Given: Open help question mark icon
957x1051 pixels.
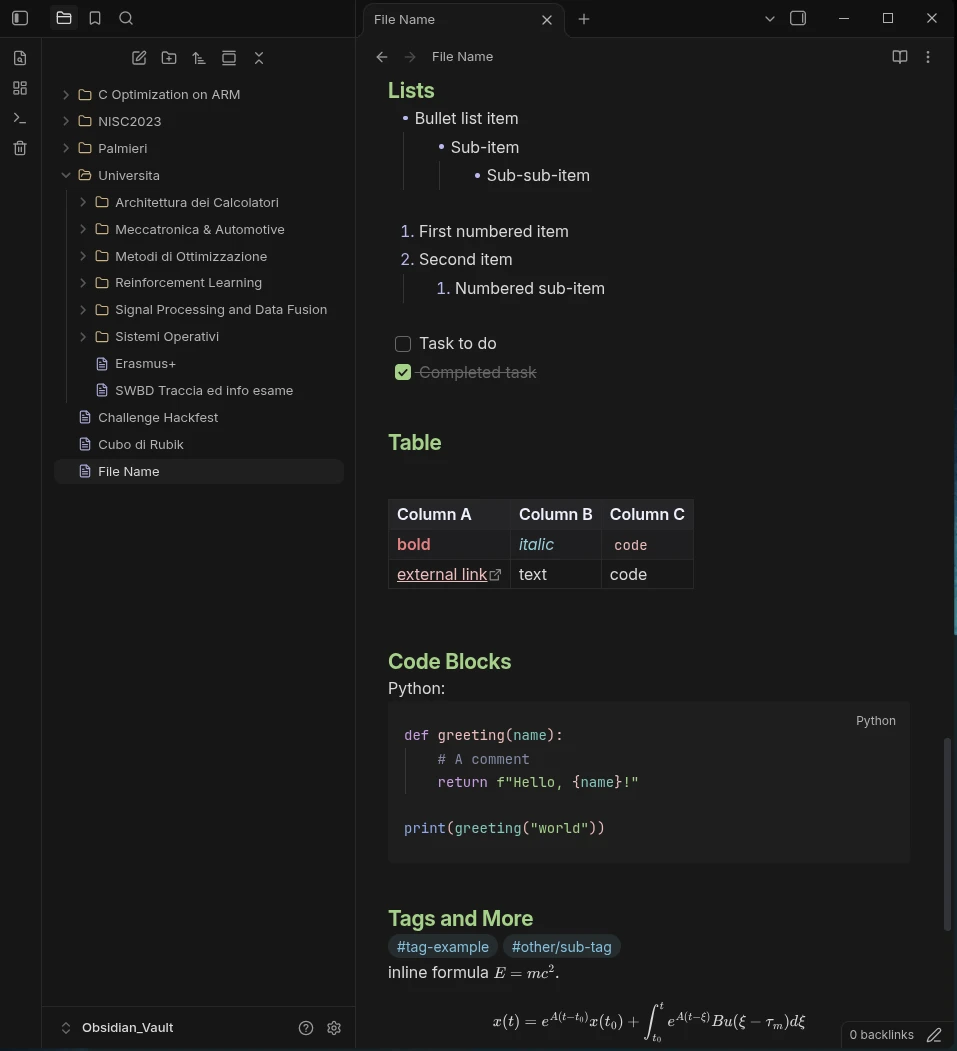Looking at the screenshot, I should point(306,1028).
